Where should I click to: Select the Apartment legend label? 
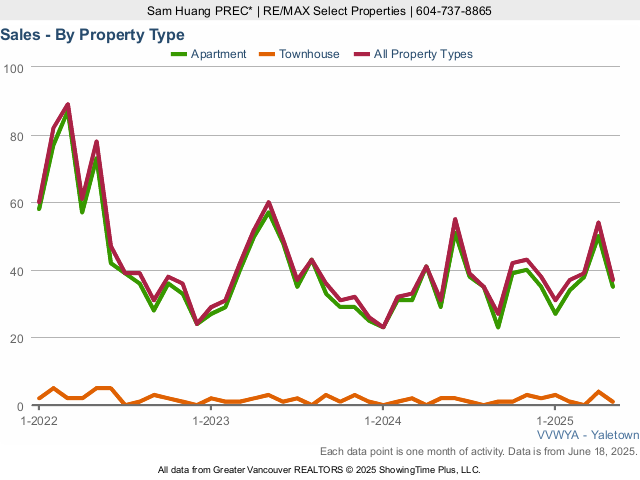point(218,54)
